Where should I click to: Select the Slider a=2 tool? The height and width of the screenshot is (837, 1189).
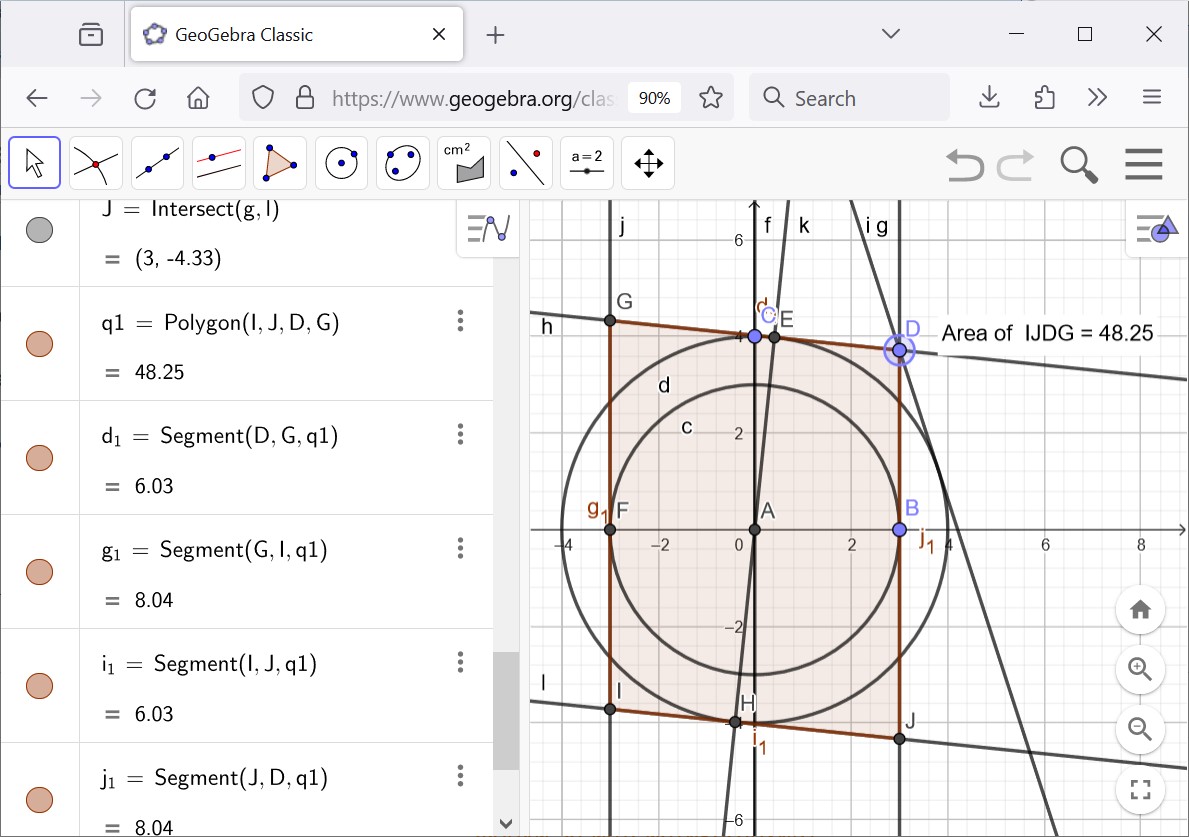[587, 162]
